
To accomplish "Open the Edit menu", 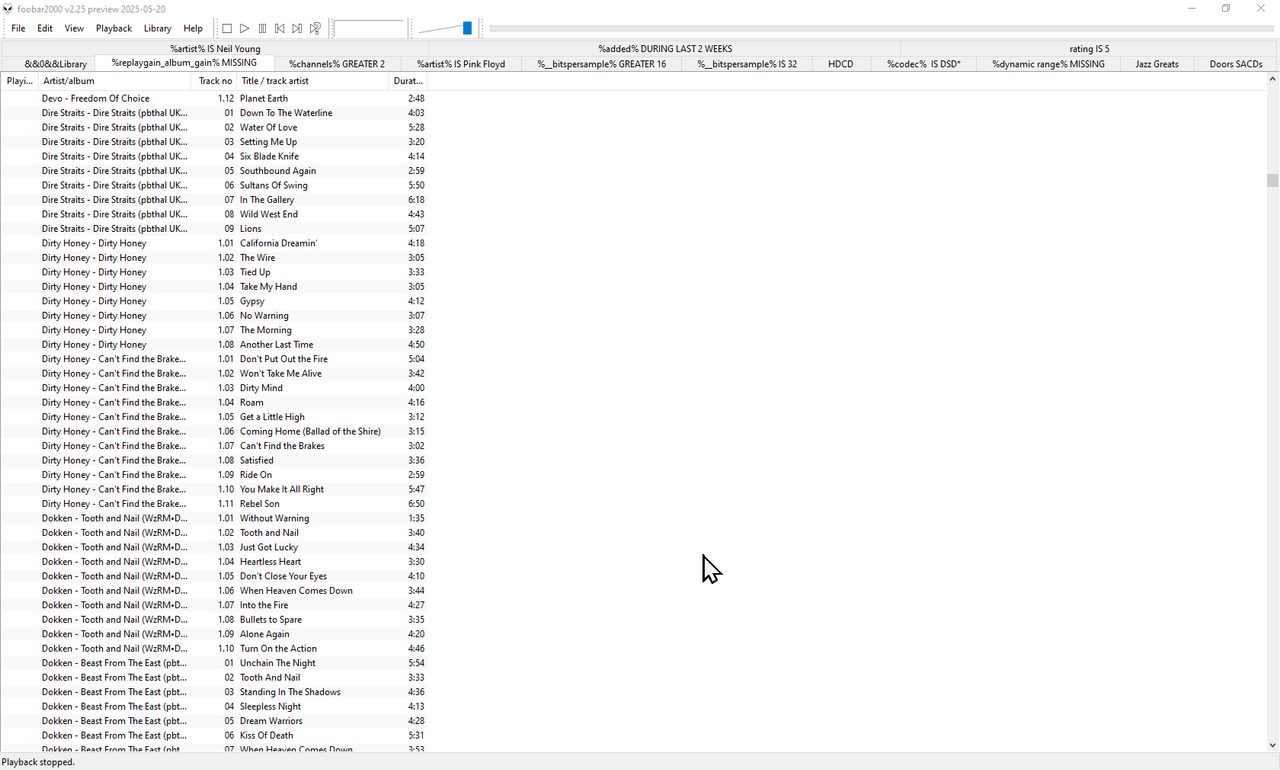I will pyautogui.click(x=45, y=29).
